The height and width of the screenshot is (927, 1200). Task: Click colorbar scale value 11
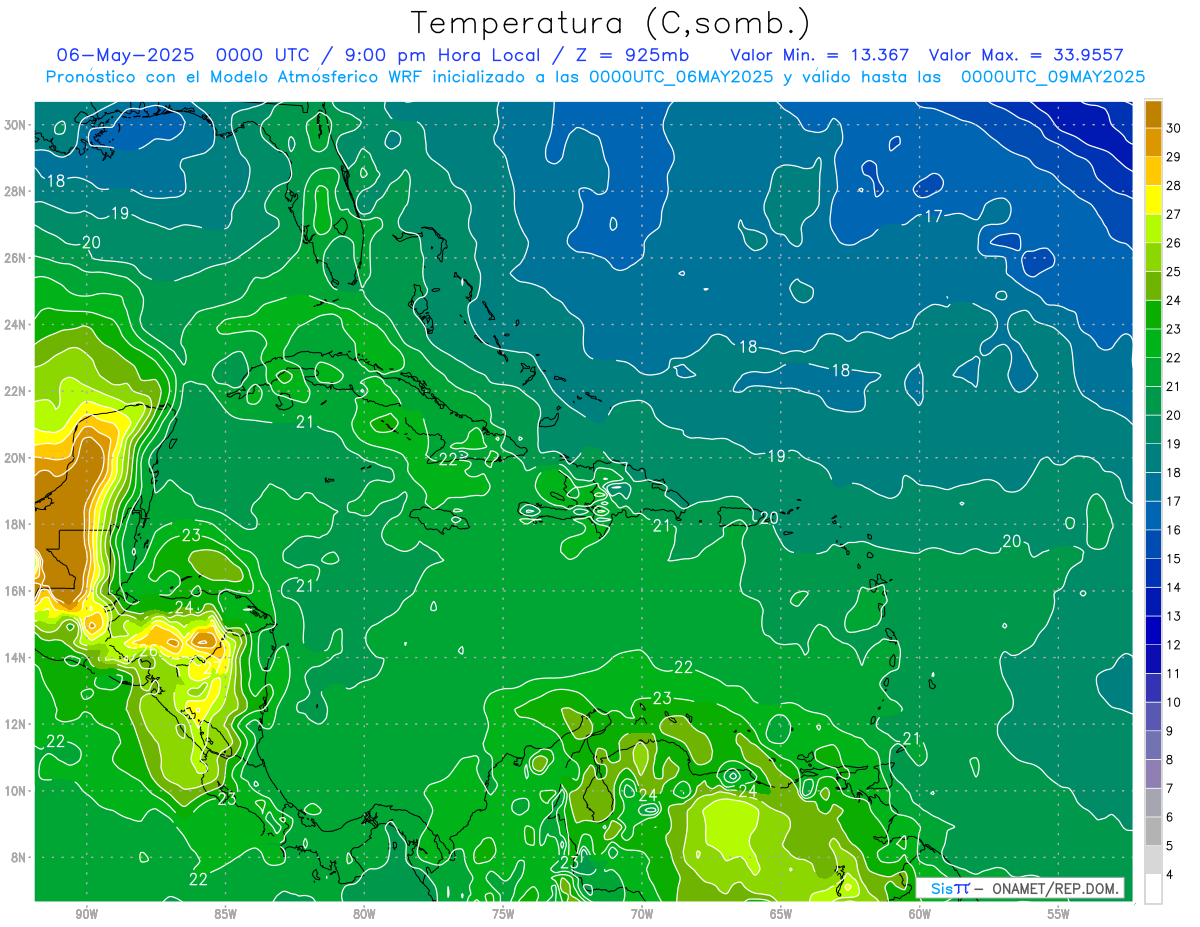pyautogui.click(x=1174, y=673)
